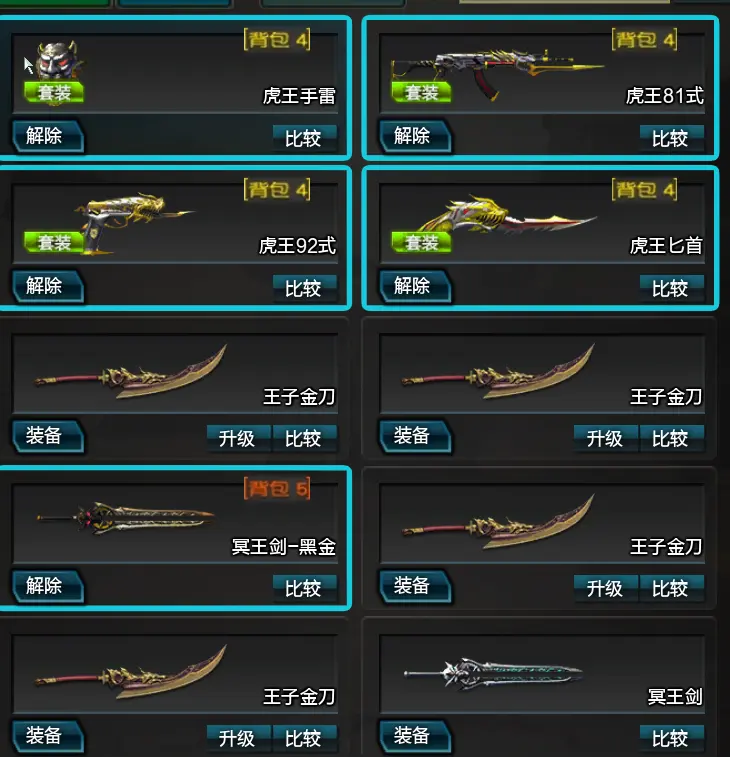Equip the 冥王剑 with 装备 button
Image resolution: width=730 pixels, height=757 pixels.
point(416,736)
